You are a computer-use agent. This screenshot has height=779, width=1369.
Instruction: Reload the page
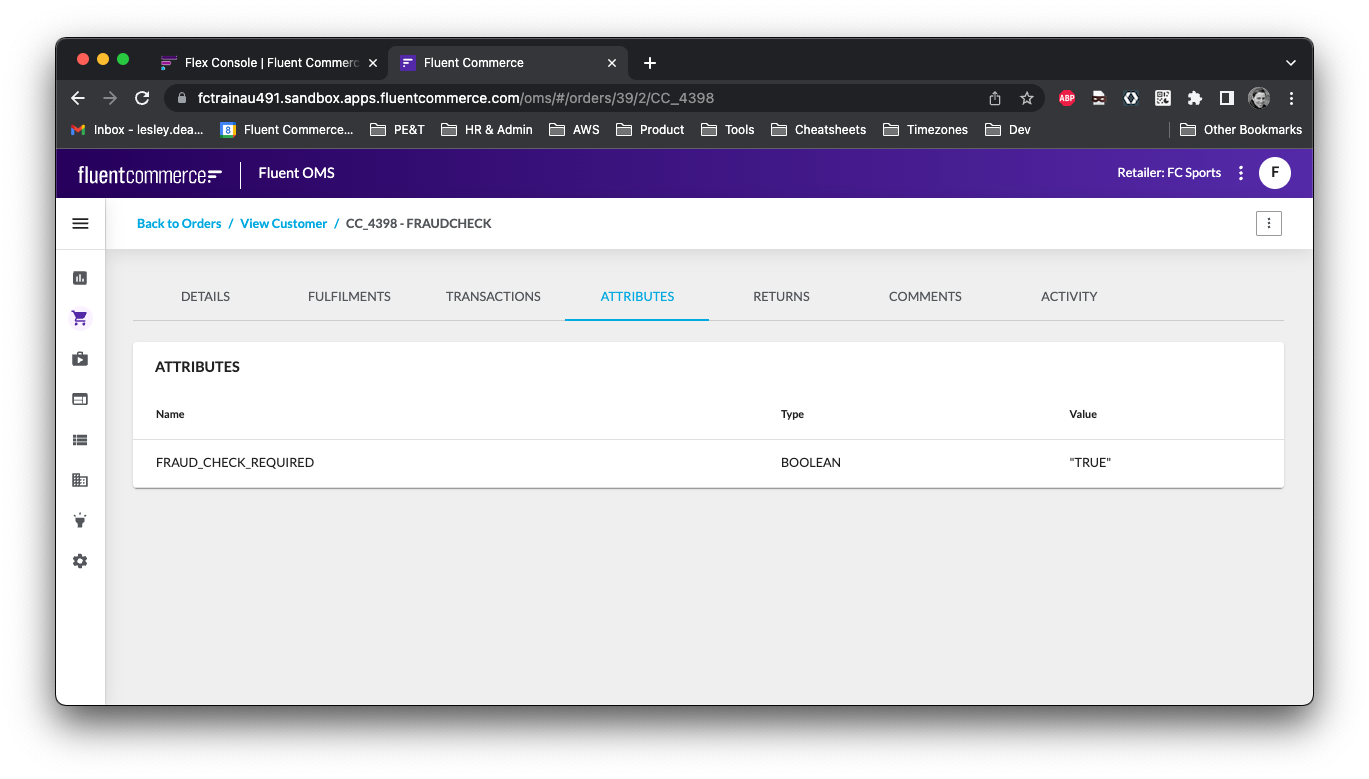[x=142, y=98]
